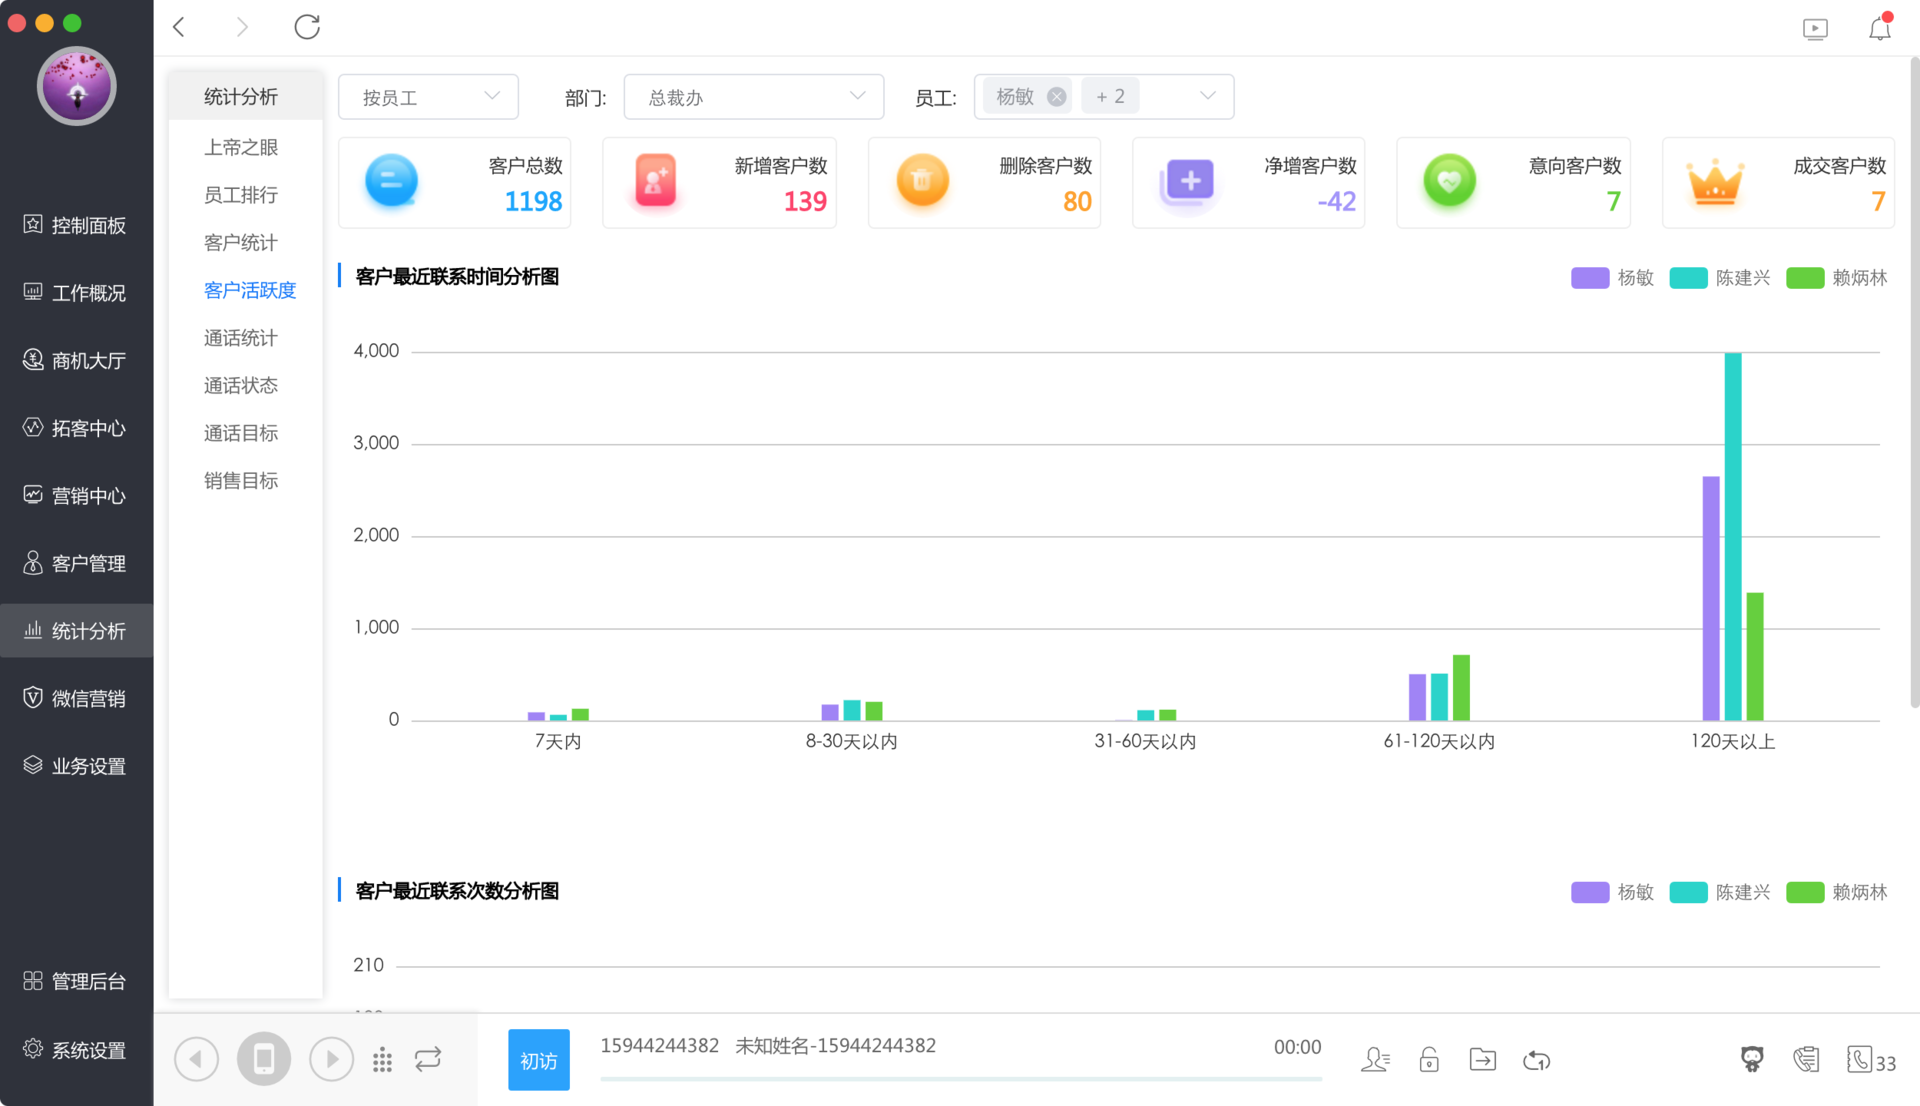Open 微信营销 in the sidebar
This screenshot has height=1106, width=1920.
coord(76,699)
